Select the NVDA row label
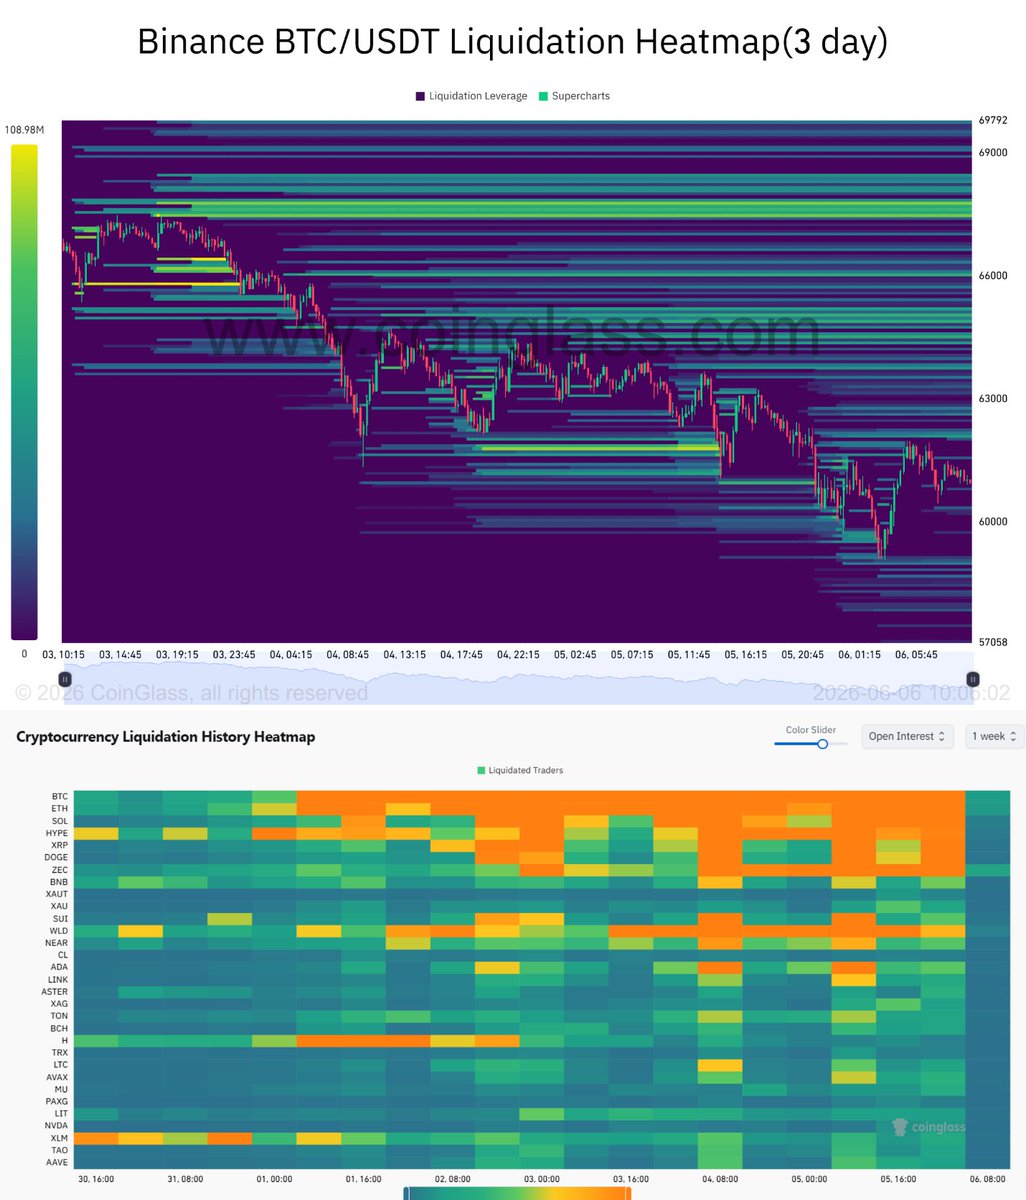Screen dimensions: 1026x1200 point(57,1125)
